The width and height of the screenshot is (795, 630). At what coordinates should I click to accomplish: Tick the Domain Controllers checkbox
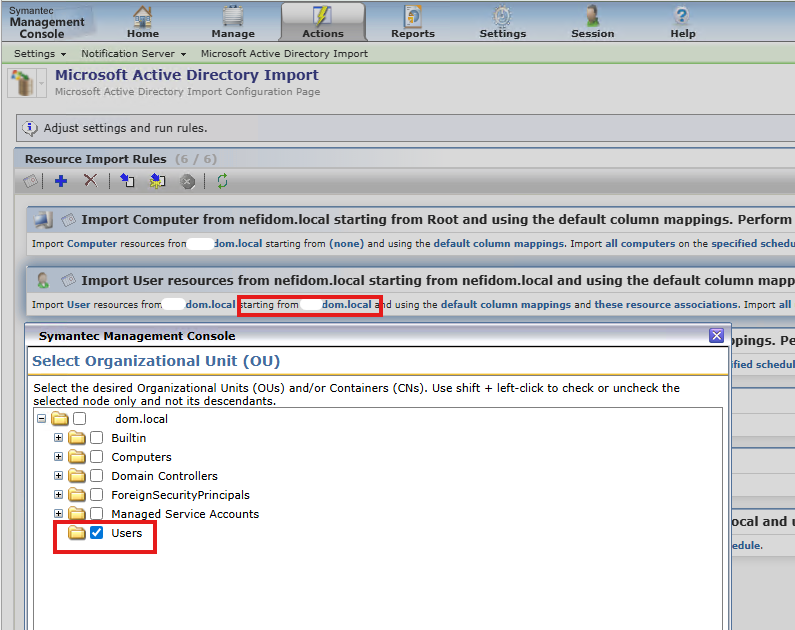tap(96, 475)
